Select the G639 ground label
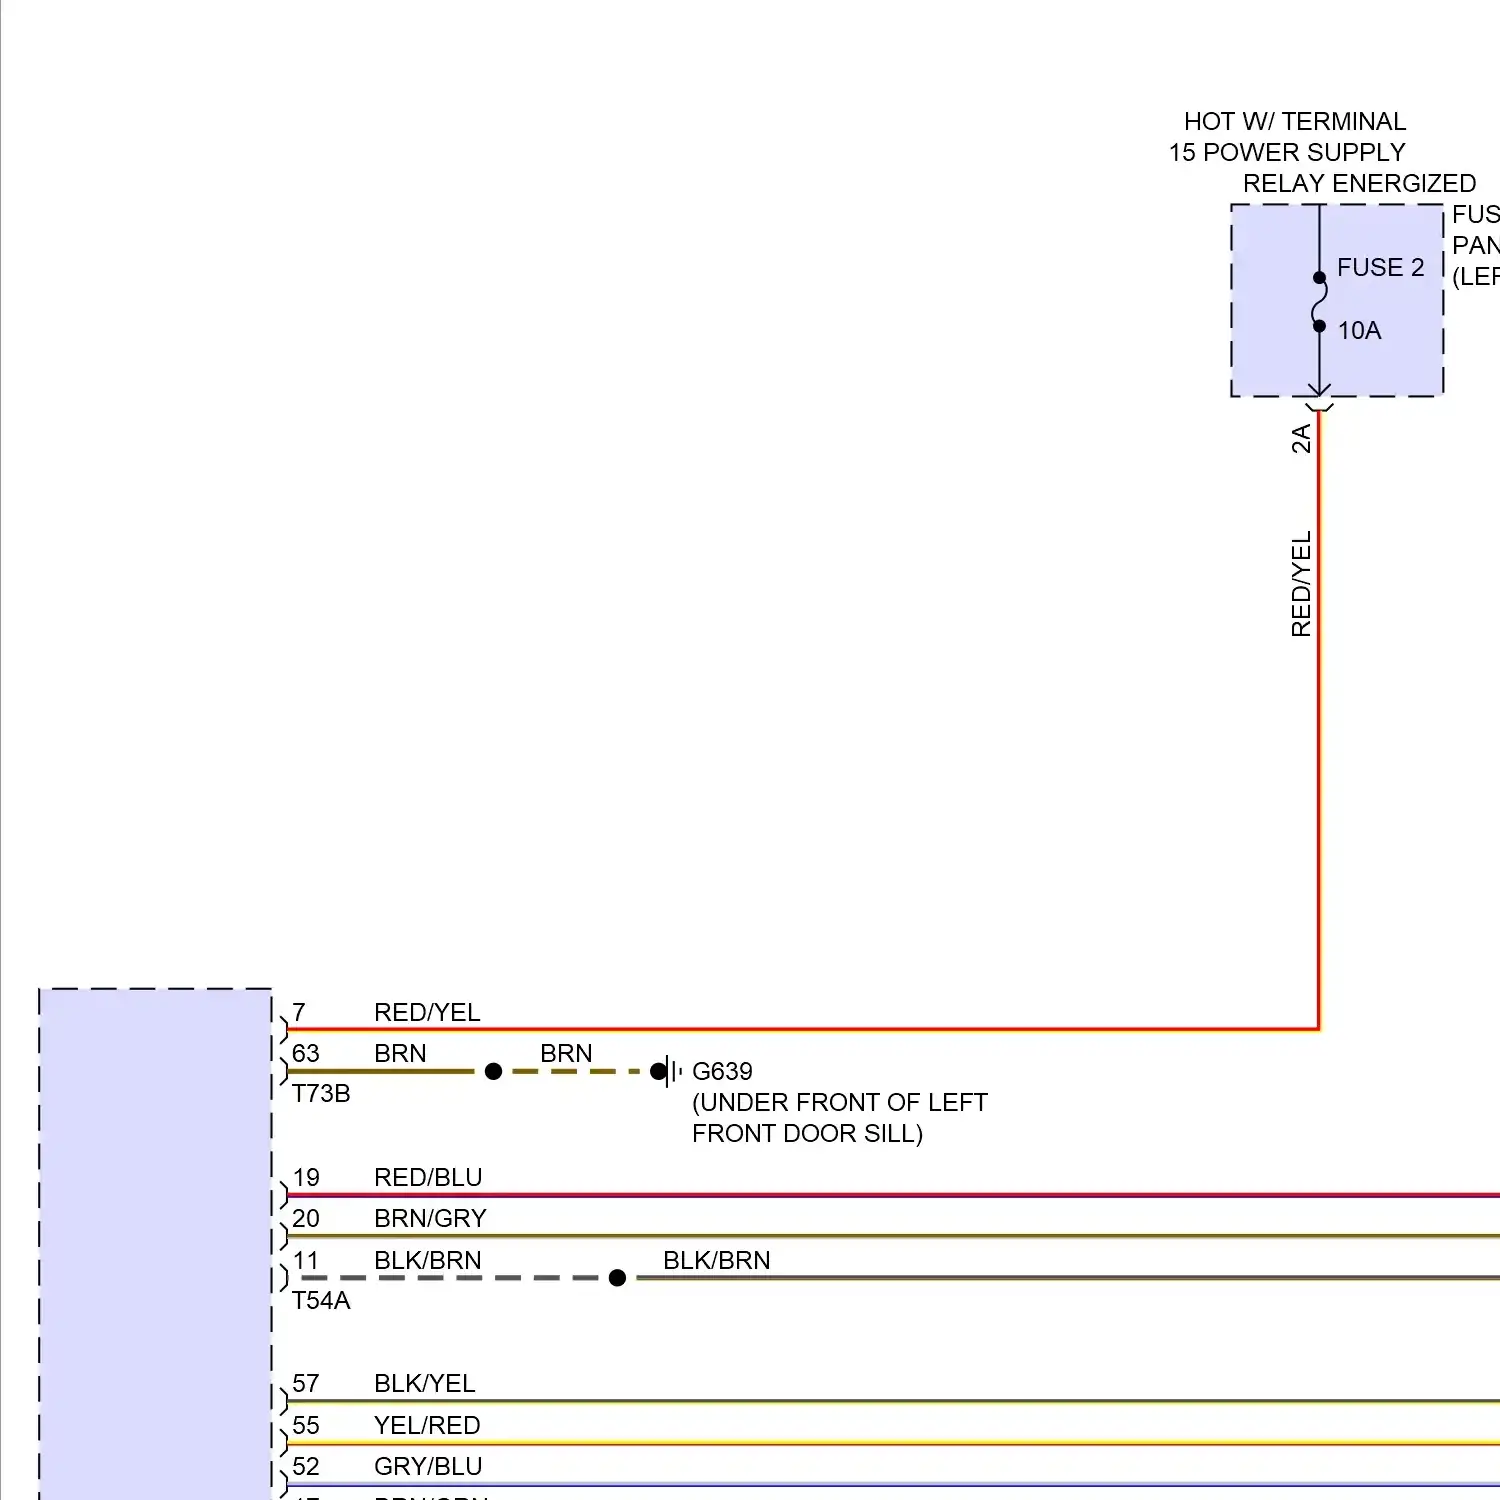 coord(722,1072)
